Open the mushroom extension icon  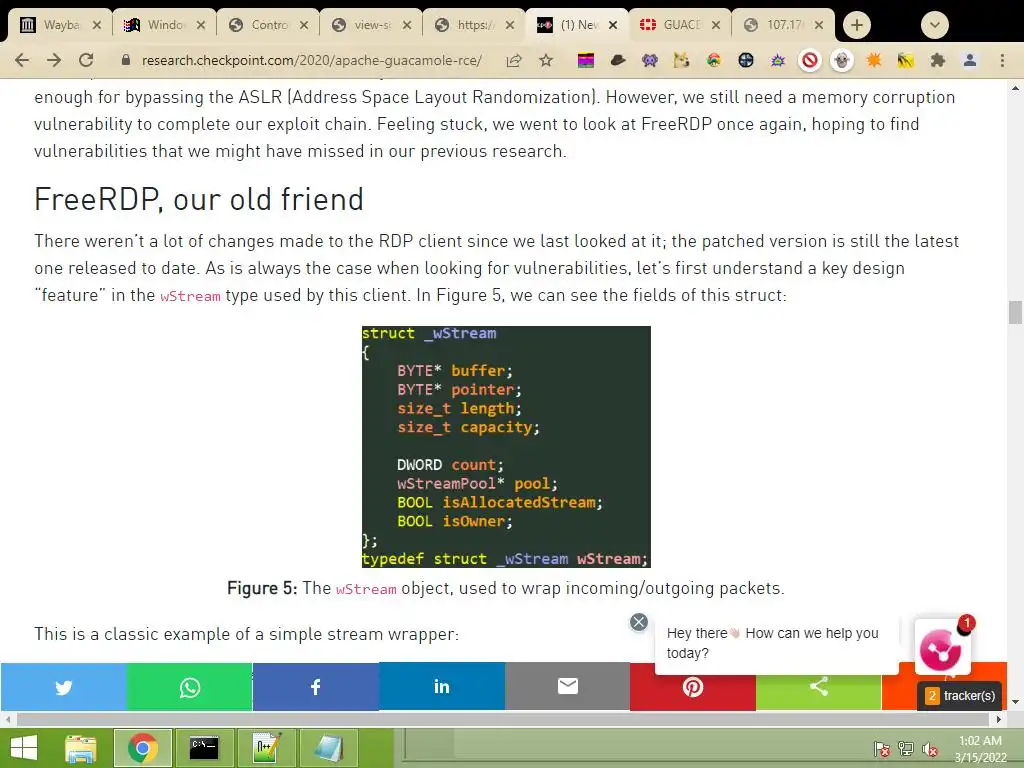click(x=714, y=61)
